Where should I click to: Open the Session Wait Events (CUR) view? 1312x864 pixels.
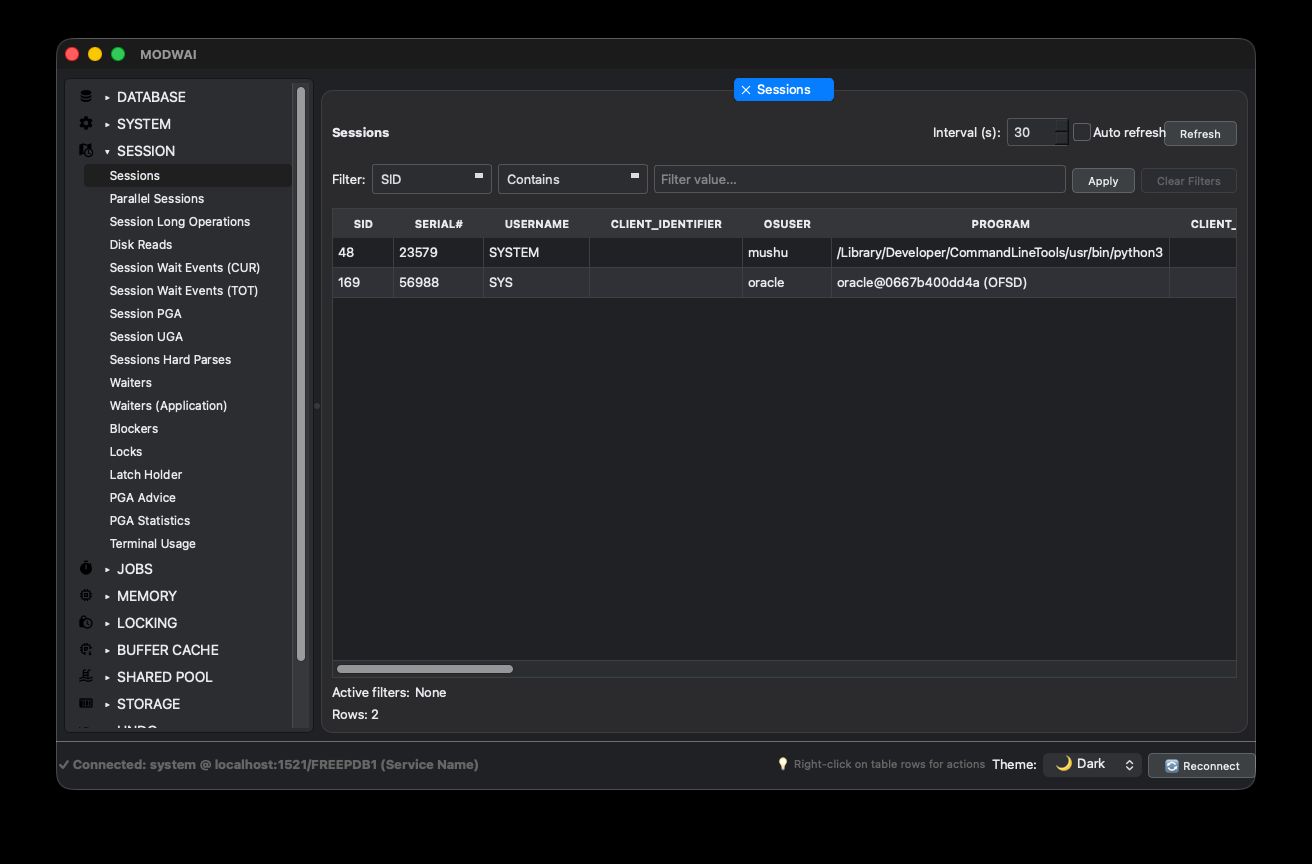pos(184,267)
